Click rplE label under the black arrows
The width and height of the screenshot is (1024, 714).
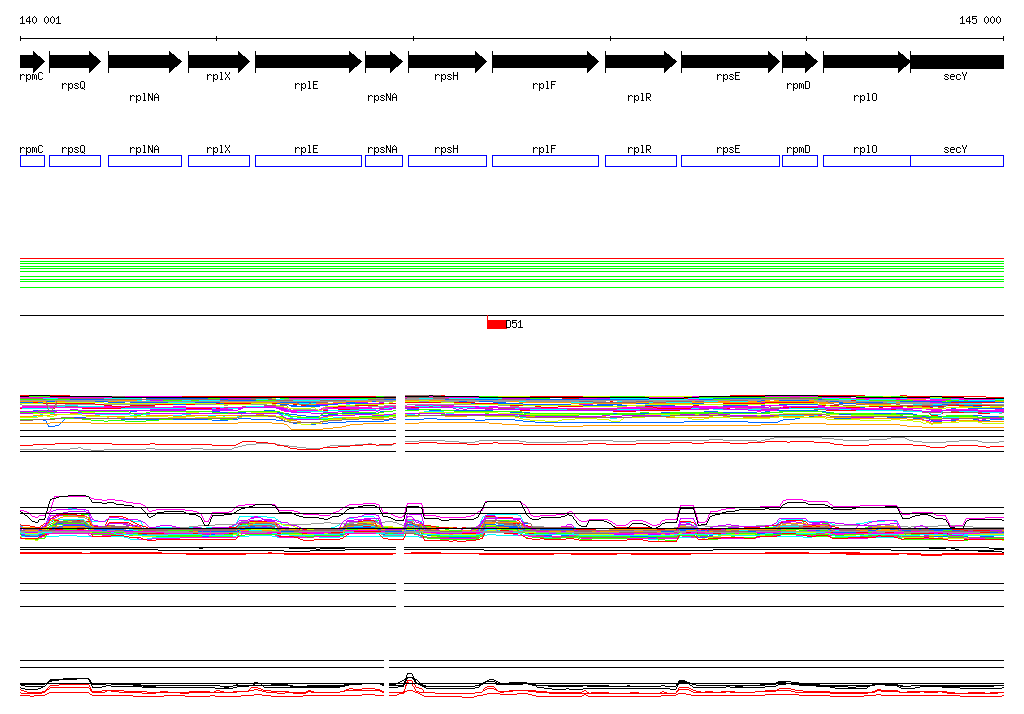(x=306, y=85)
